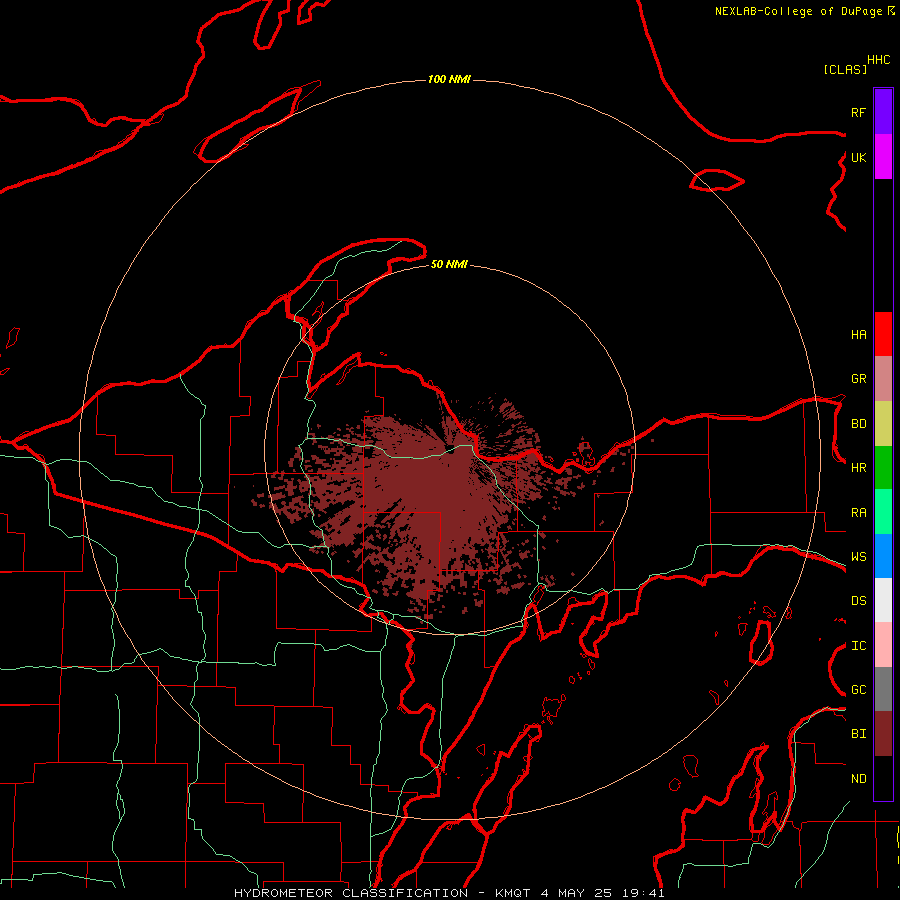900x900 pixels.
Task: Click the BD legend label
Action: pyautogui.click(x=858, y=424)
